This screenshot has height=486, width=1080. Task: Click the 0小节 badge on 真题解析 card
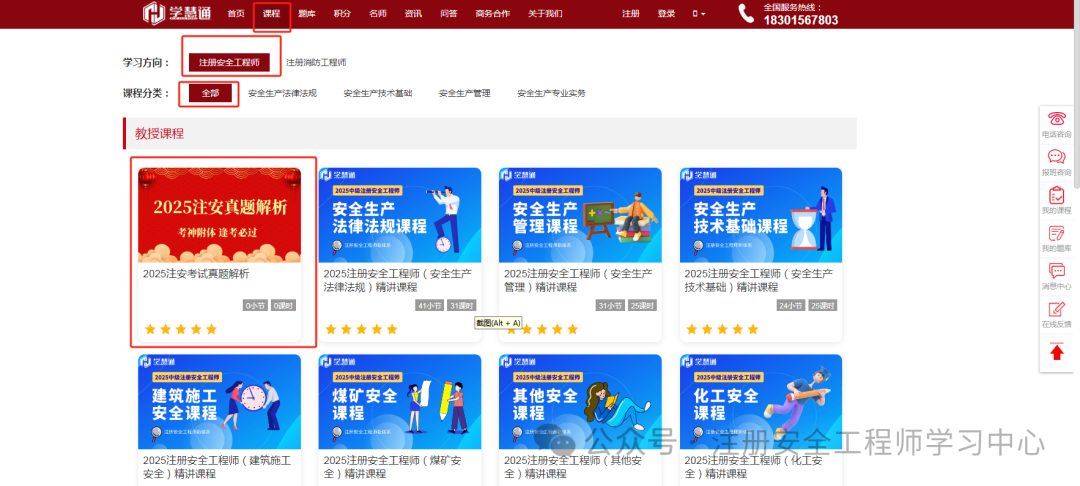(x=255, y=305)
